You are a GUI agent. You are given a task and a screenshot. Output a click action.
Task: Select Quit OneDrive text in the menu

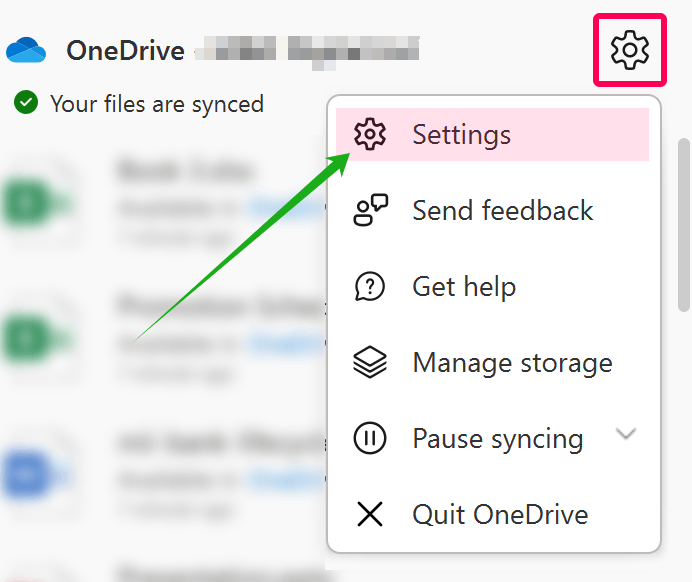pos(500,515)
